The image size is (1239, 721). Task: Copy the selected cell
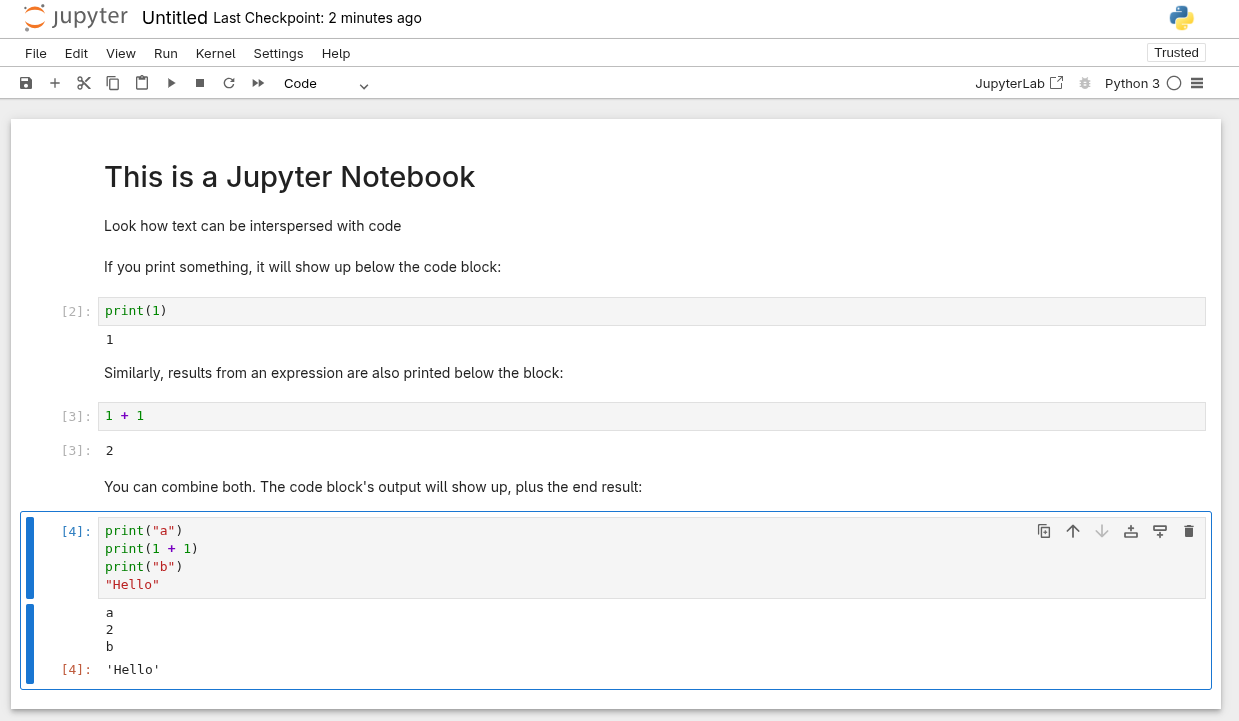[113, 83]
